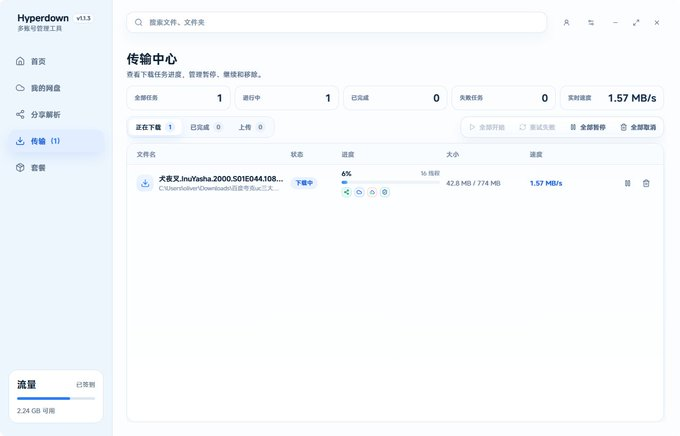Switch to the 正在下载 tab
This screenshot has height=436, width=680.
pos(155,127)
